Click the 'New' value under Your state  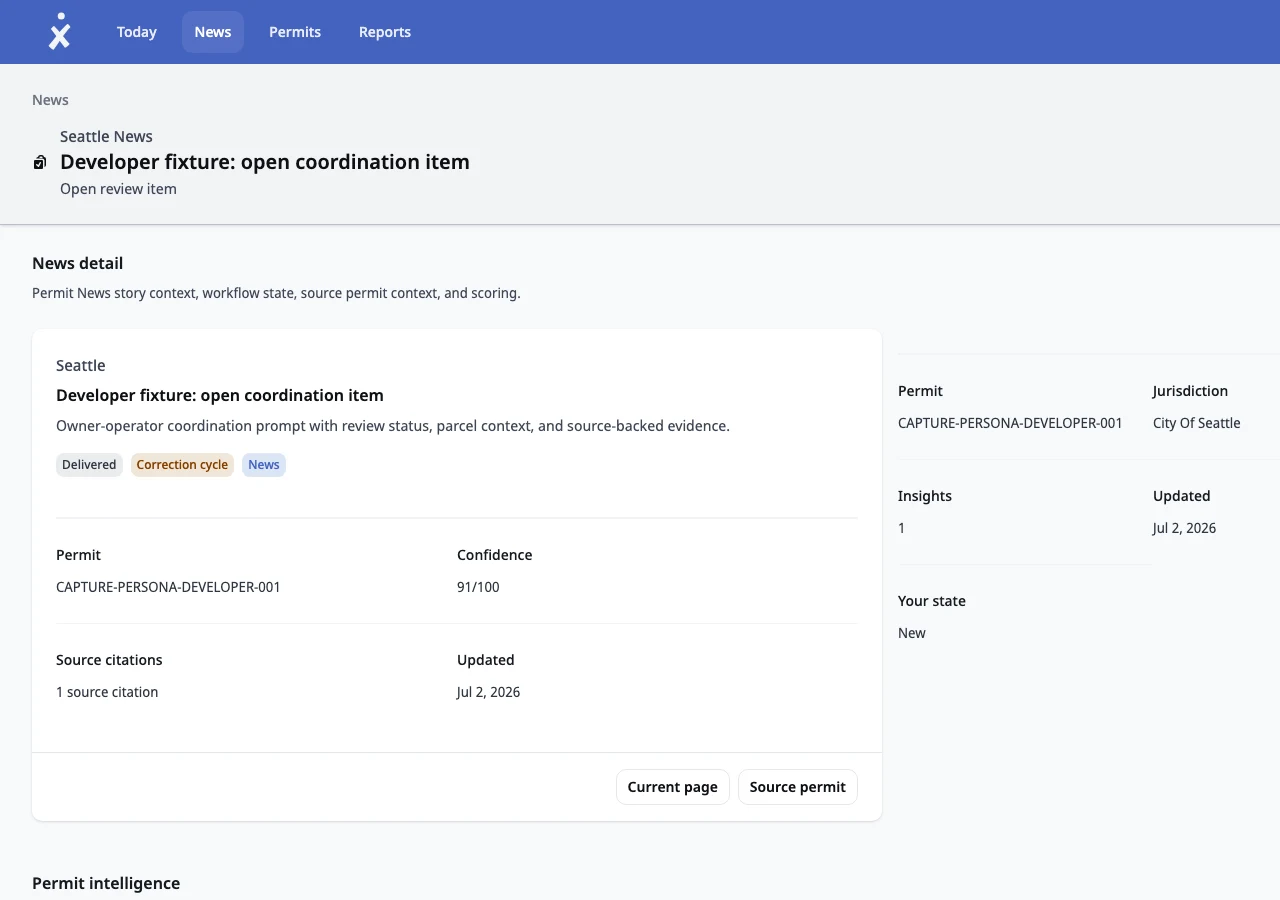tap(912, 633)
